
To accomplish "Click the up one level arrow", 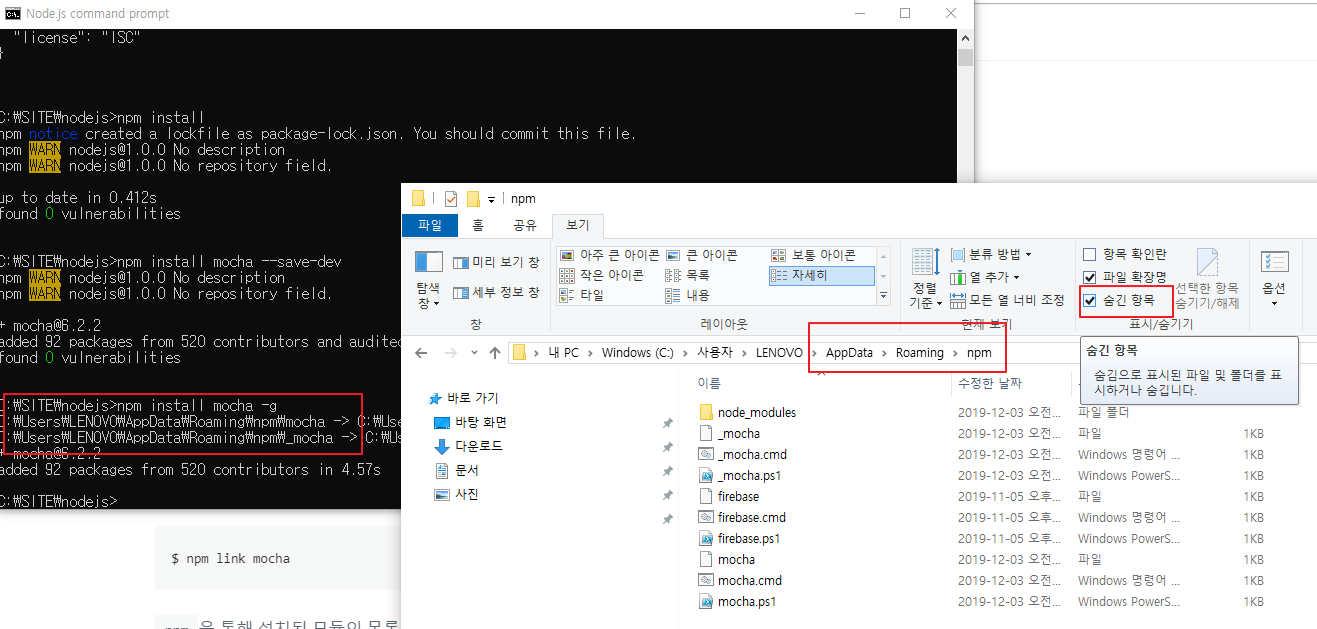I will [x=495, y=353].
